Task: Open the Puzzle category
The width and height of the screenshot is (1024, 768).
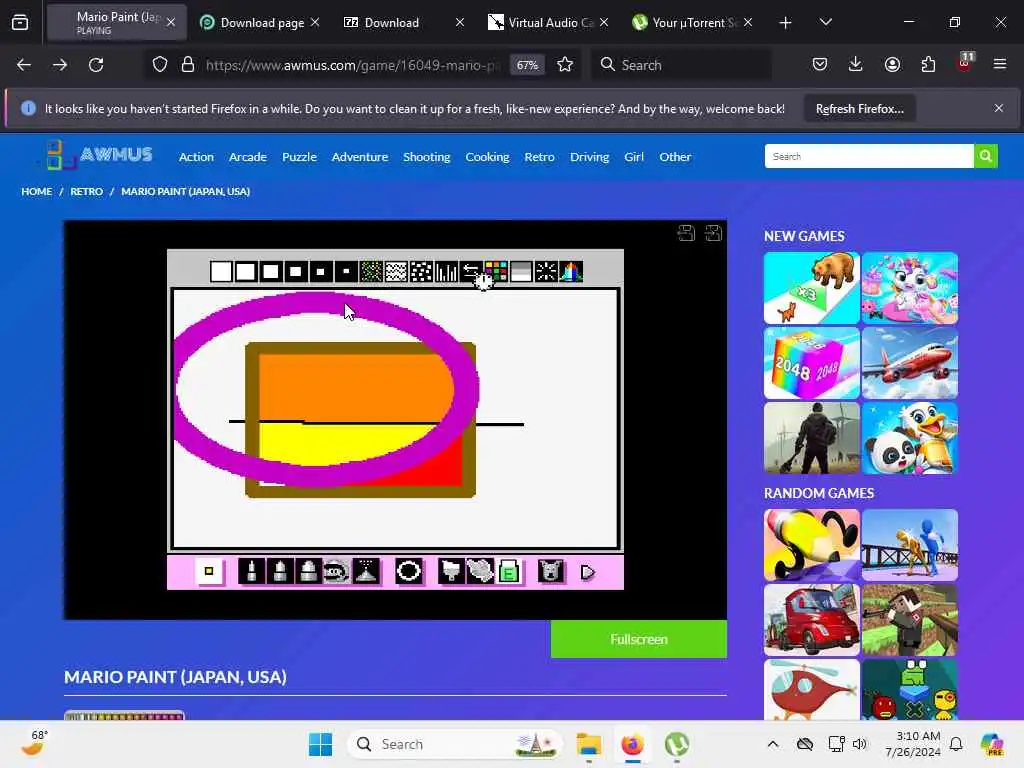Action: pyautogui.click(x=299, y=157)
